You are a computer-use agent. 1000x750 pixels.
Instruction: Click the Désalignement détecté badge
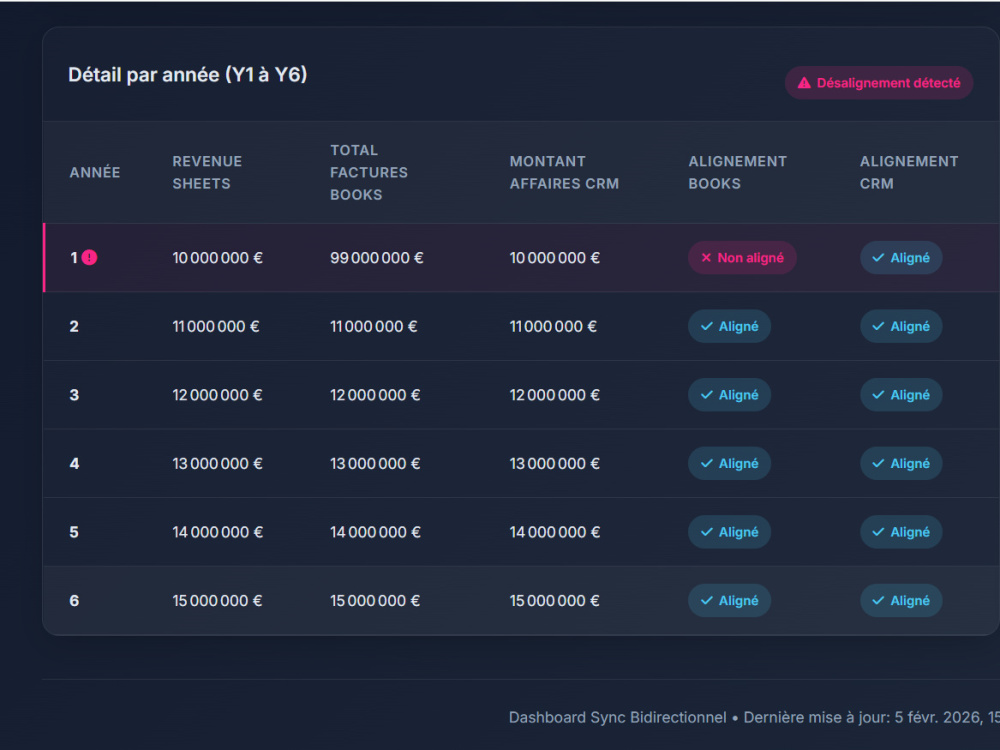pos(879,83)
